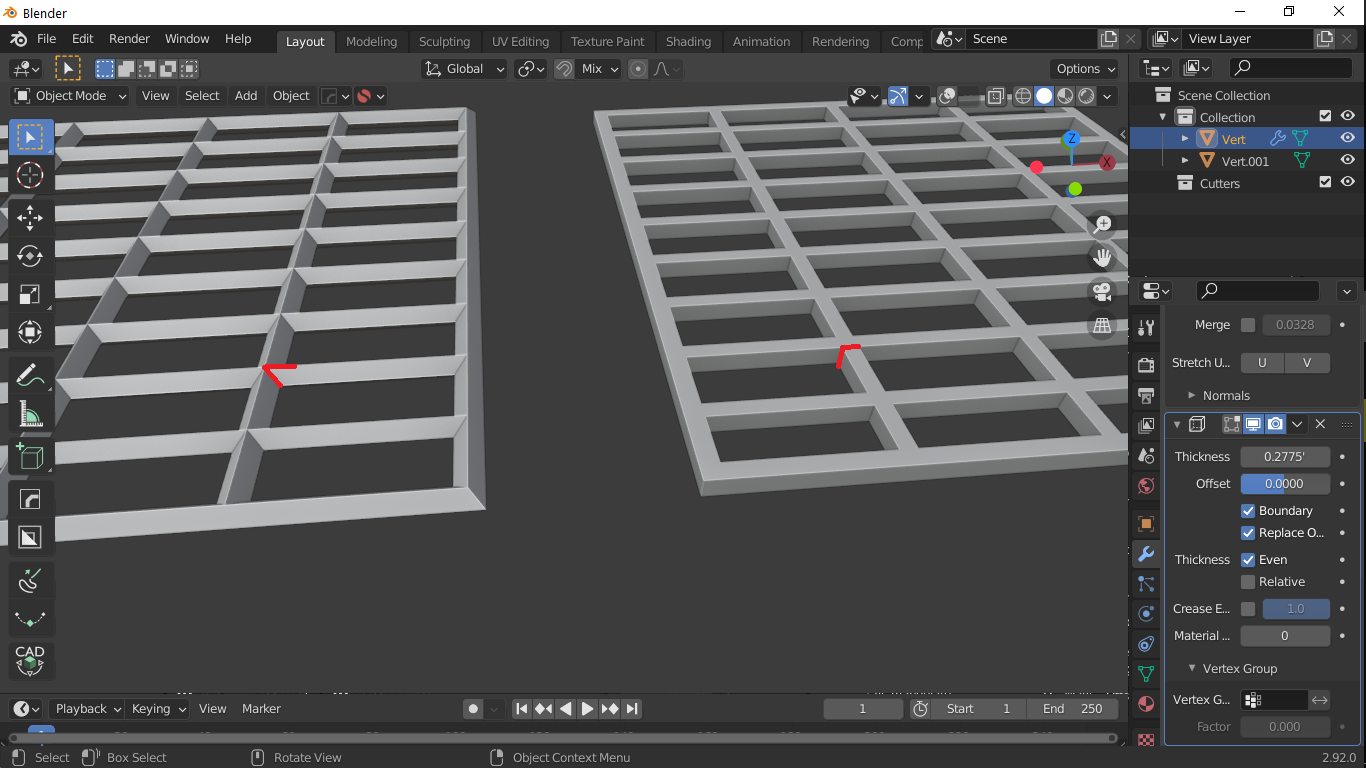Switch perspective/orthographic grid icon
The width and height of the screenshot is (1366, 768).
pos(1102,326)
